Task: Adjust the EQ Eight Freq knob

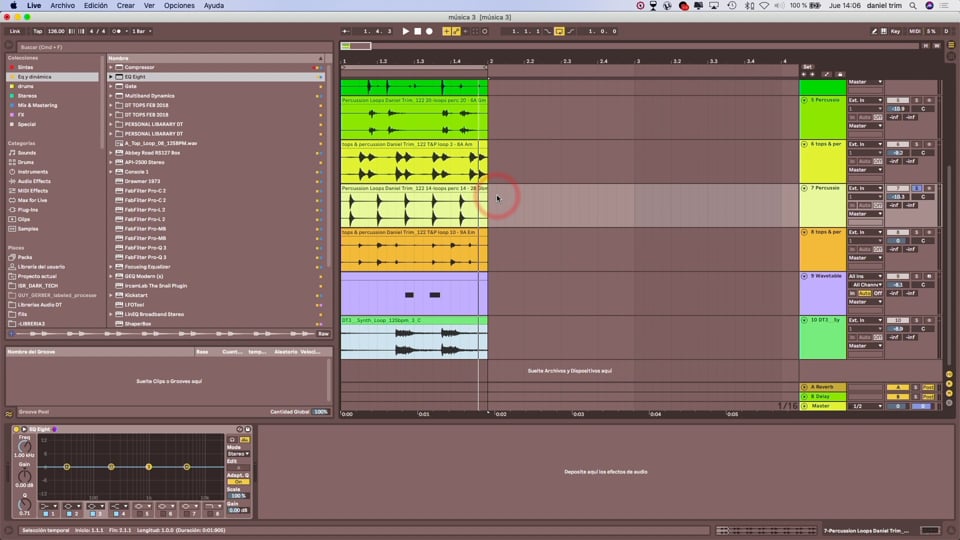Action: 24,447
